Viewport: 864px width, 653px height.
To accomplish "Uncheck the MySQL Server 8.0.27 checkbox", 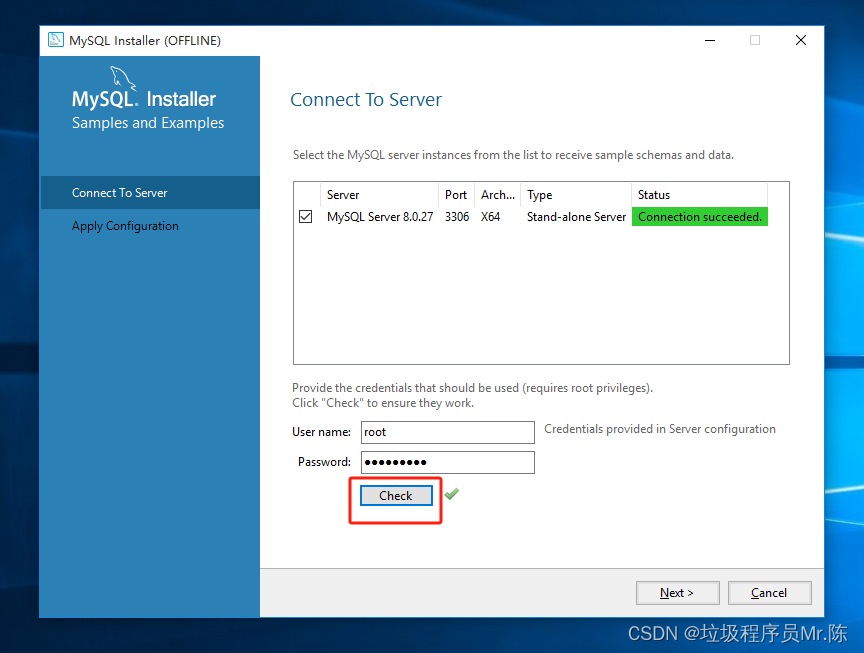I will click(x=305, y=217).
